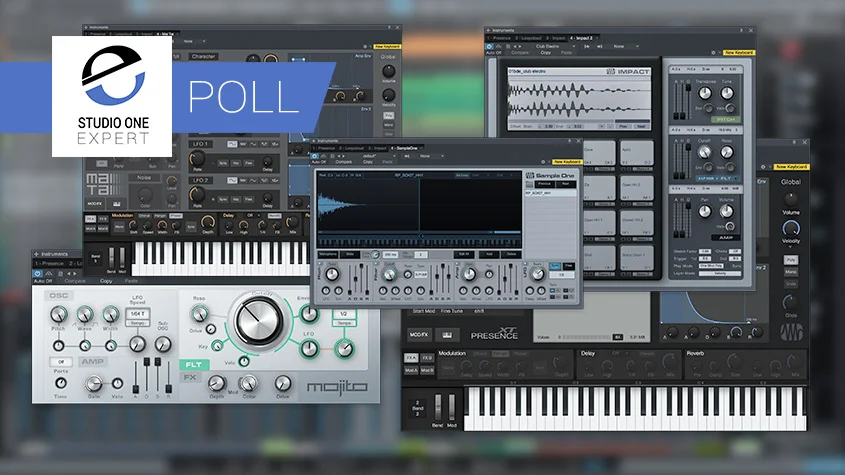Image resolution: width=845 pixels, height=475 pixels.
Task: Trigger the Bass Drum 1 pad in Impact
Action: (636, 259)
